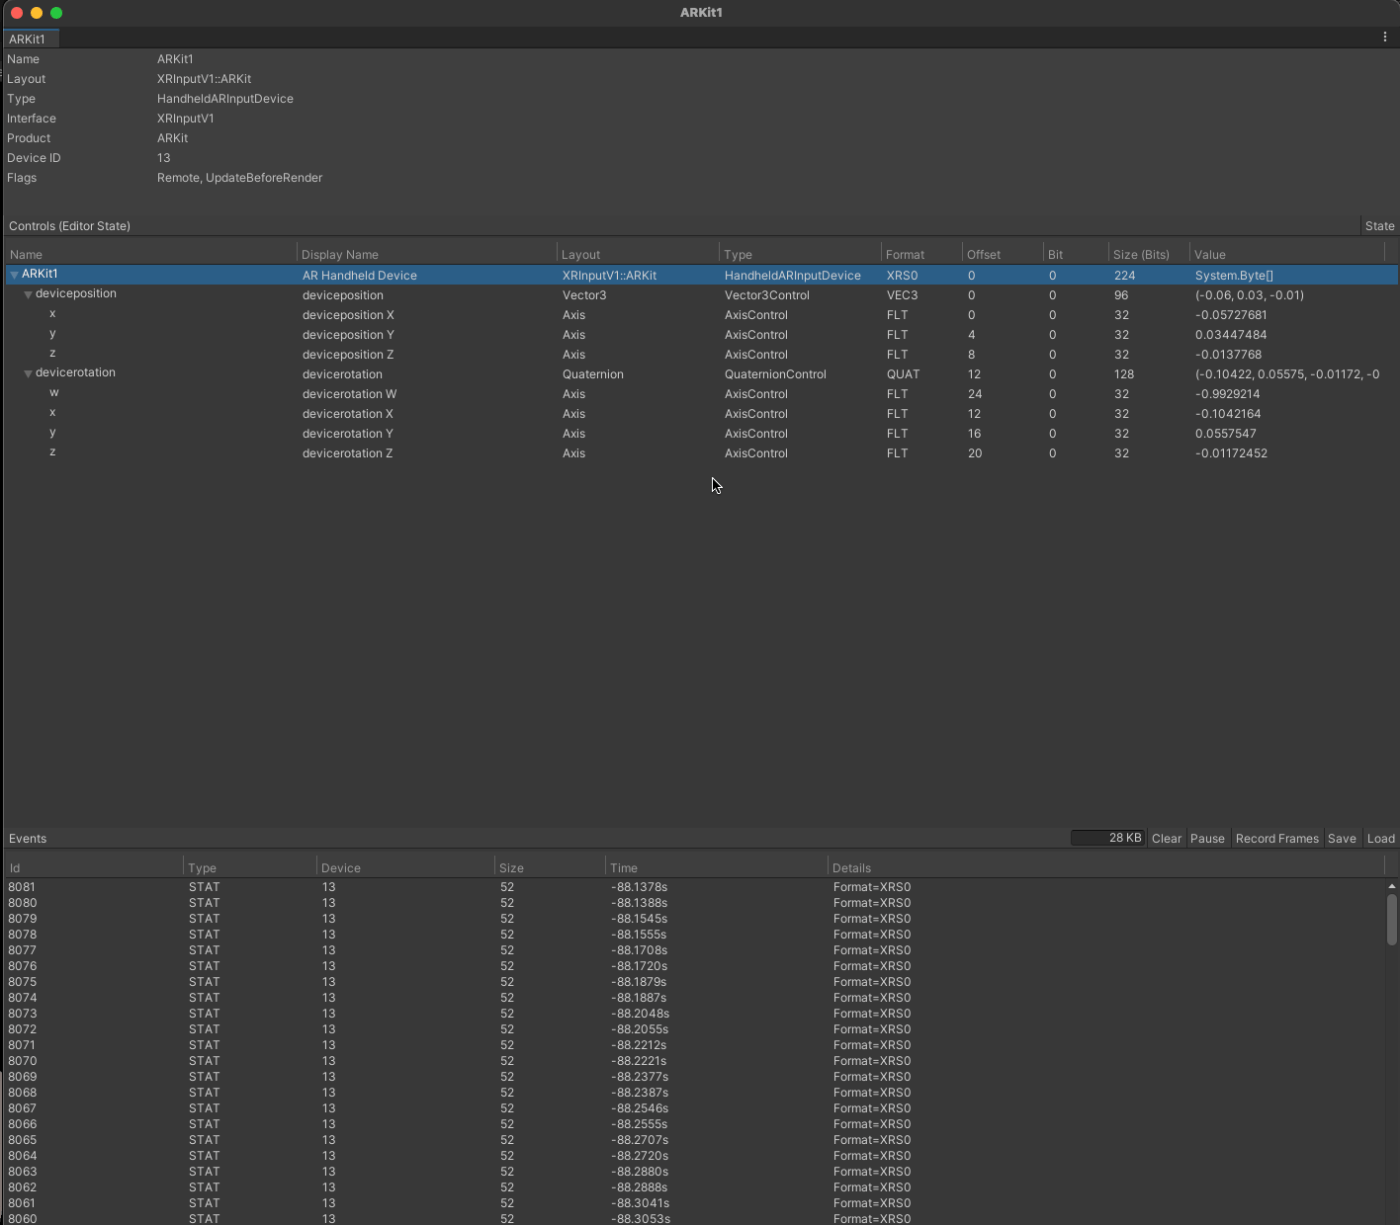This screenshot has width=1400, height=1225.
Task: Select event 8075 row
Action: tap(695, 982)
